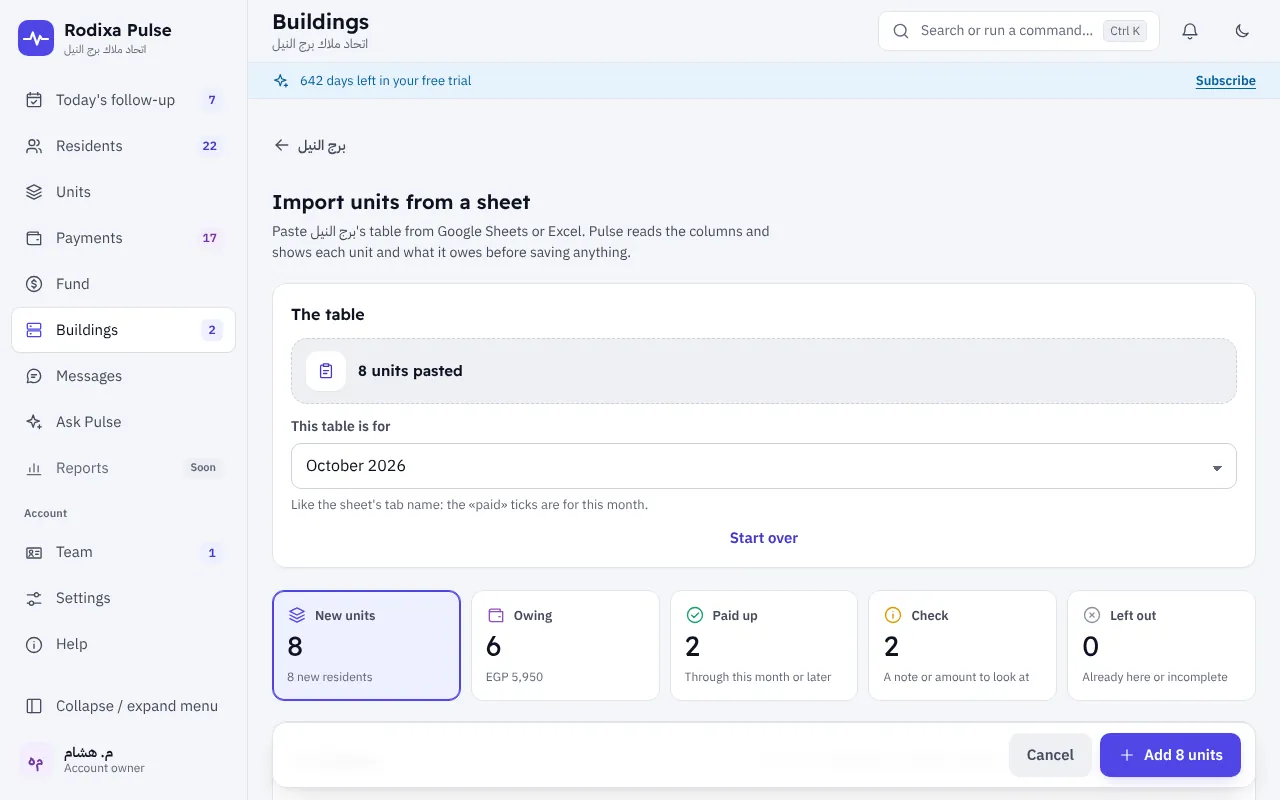Click the dropdown arrow of month selector
Viewport: 1280px width, 800px height.
(1217, 468)
